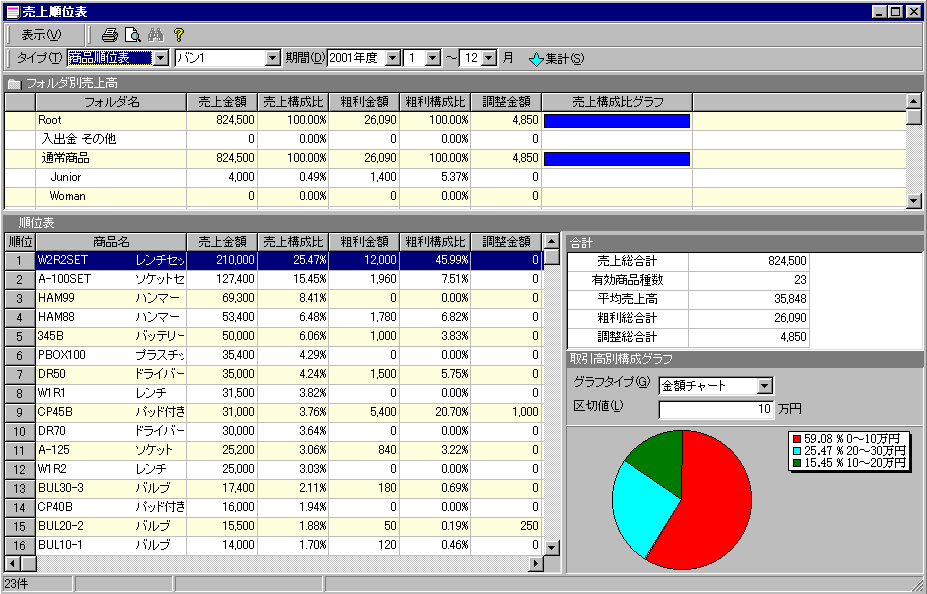Select the BUL20-2 product cell
This screenshot has width=927, height=594.
pos(111,526)
